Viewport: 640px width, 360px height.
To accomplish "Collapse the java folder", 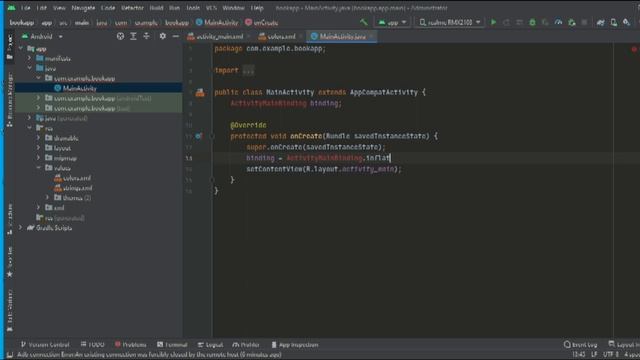I will tap(29, 68).
